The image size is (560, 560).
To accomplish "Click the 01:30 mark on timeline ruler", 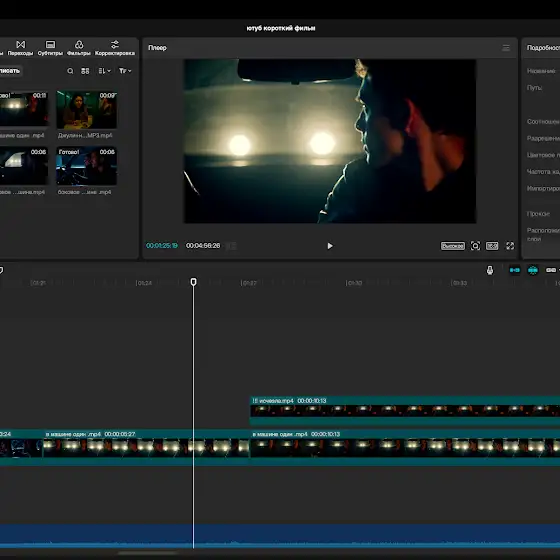I will tap(354, 283).
